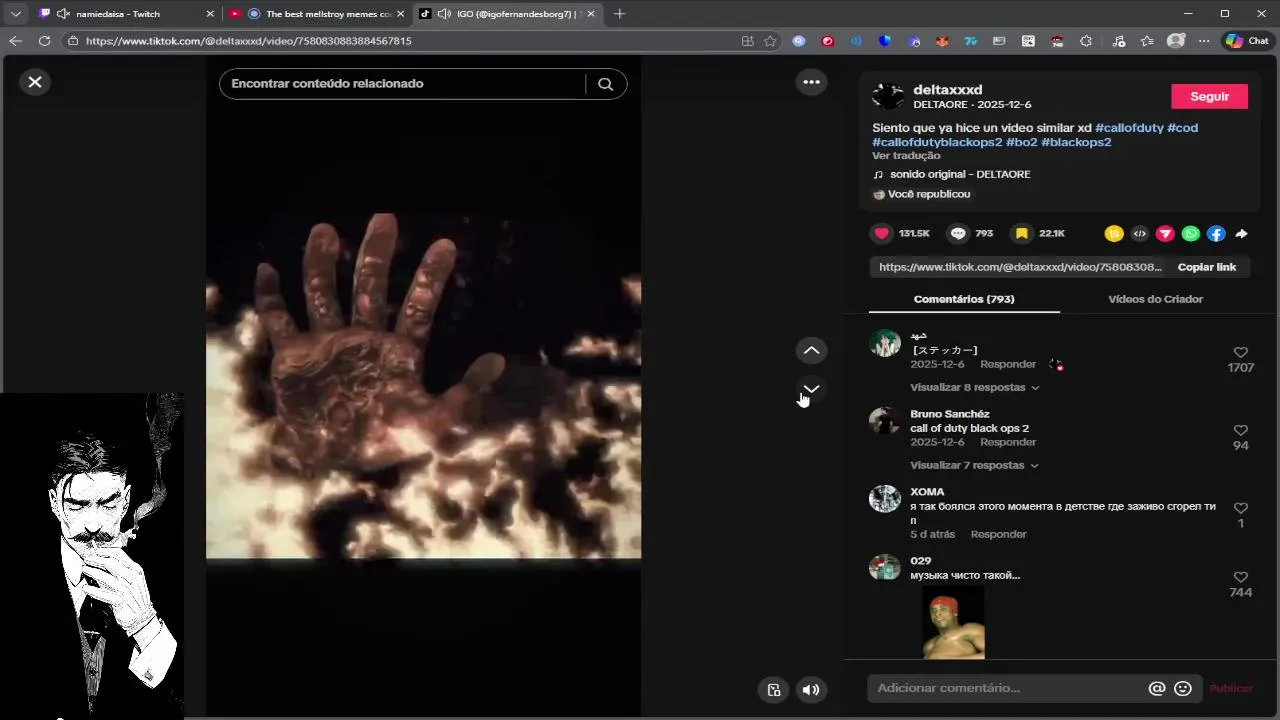The image size is (1280, 720).
Task: Switch to the Vídeos do Criador tab
Action: (x=1155, y=299)
